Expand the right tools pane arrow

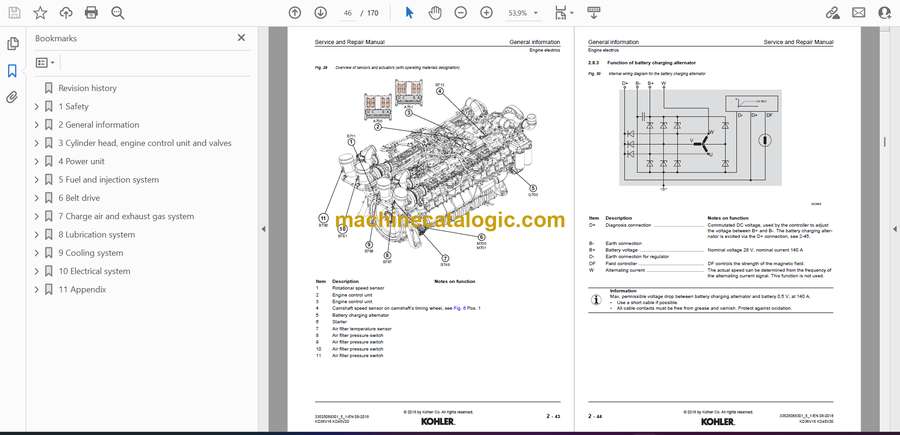click(894, 229)
